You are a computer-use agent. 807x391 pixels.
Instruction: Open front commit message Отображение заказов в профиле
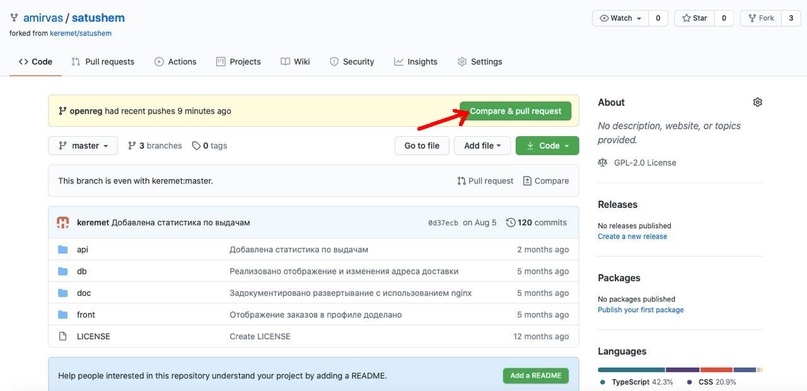tap(315, 314)
